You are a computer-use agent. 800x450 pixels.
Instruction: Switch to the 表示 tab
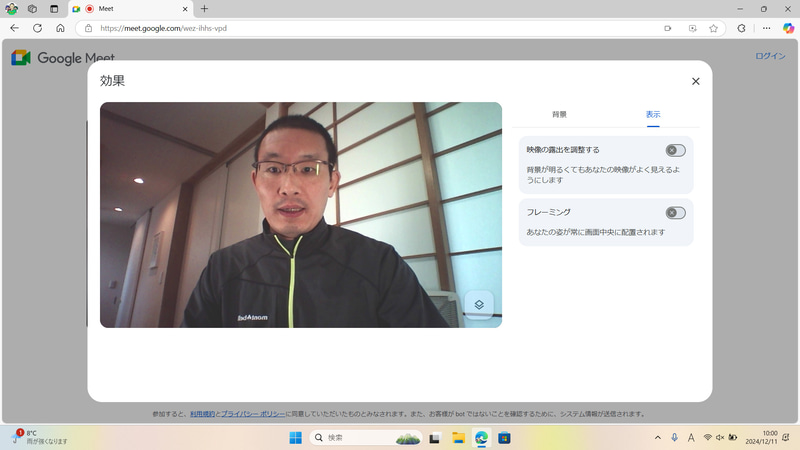653,114
